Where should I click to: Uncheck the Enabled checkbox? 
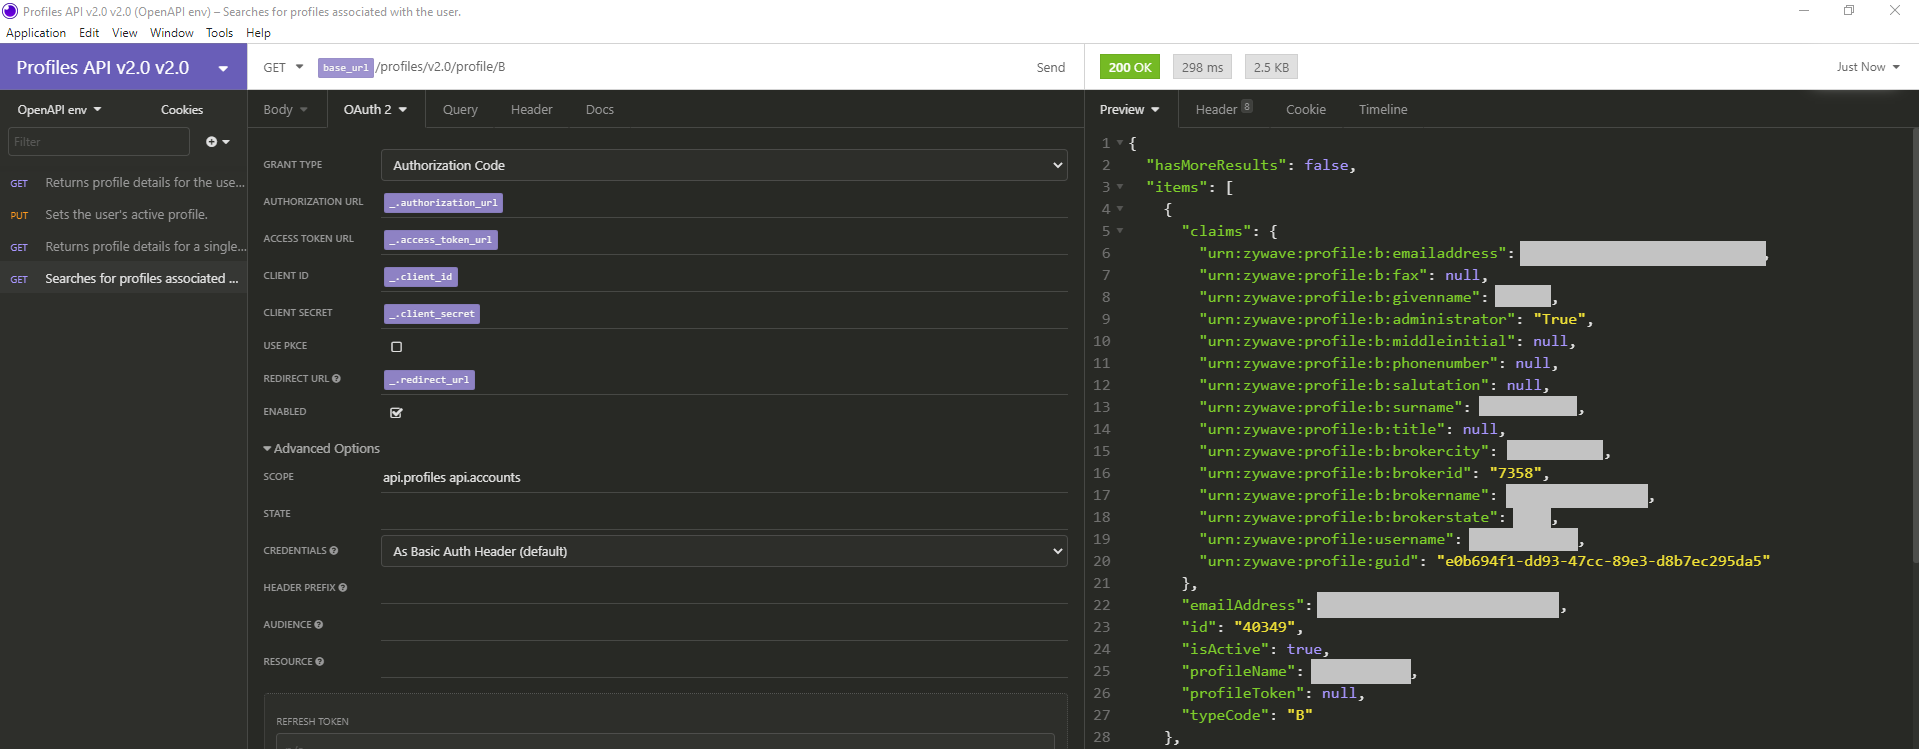click(x=396, y=413)
